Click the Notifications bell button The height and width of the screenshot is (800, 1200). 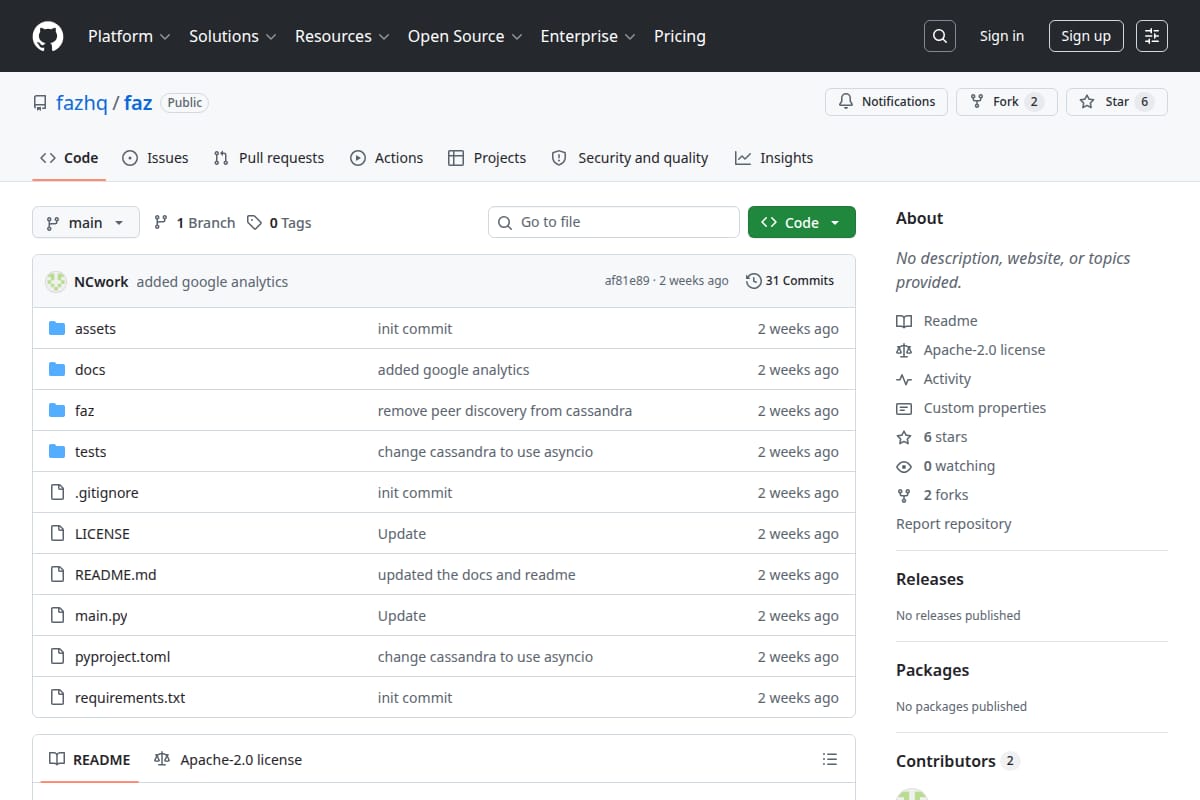click(x=886, y=102)
